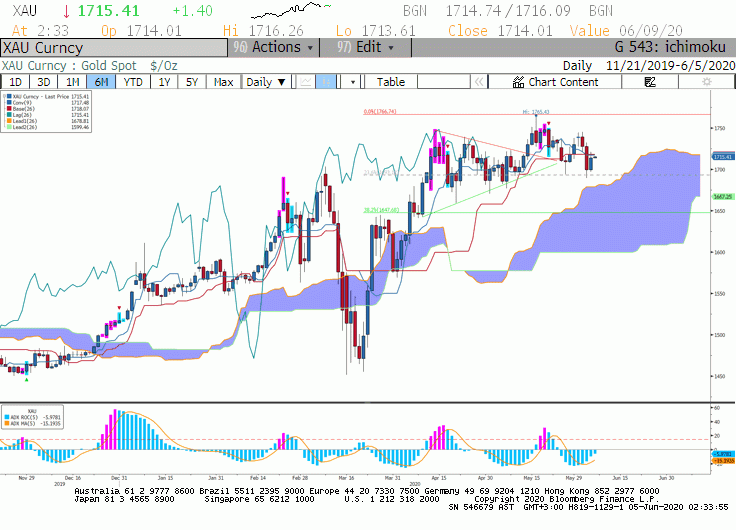
Task: Toggle the 1D range button
Action: [x=15, y=82]
